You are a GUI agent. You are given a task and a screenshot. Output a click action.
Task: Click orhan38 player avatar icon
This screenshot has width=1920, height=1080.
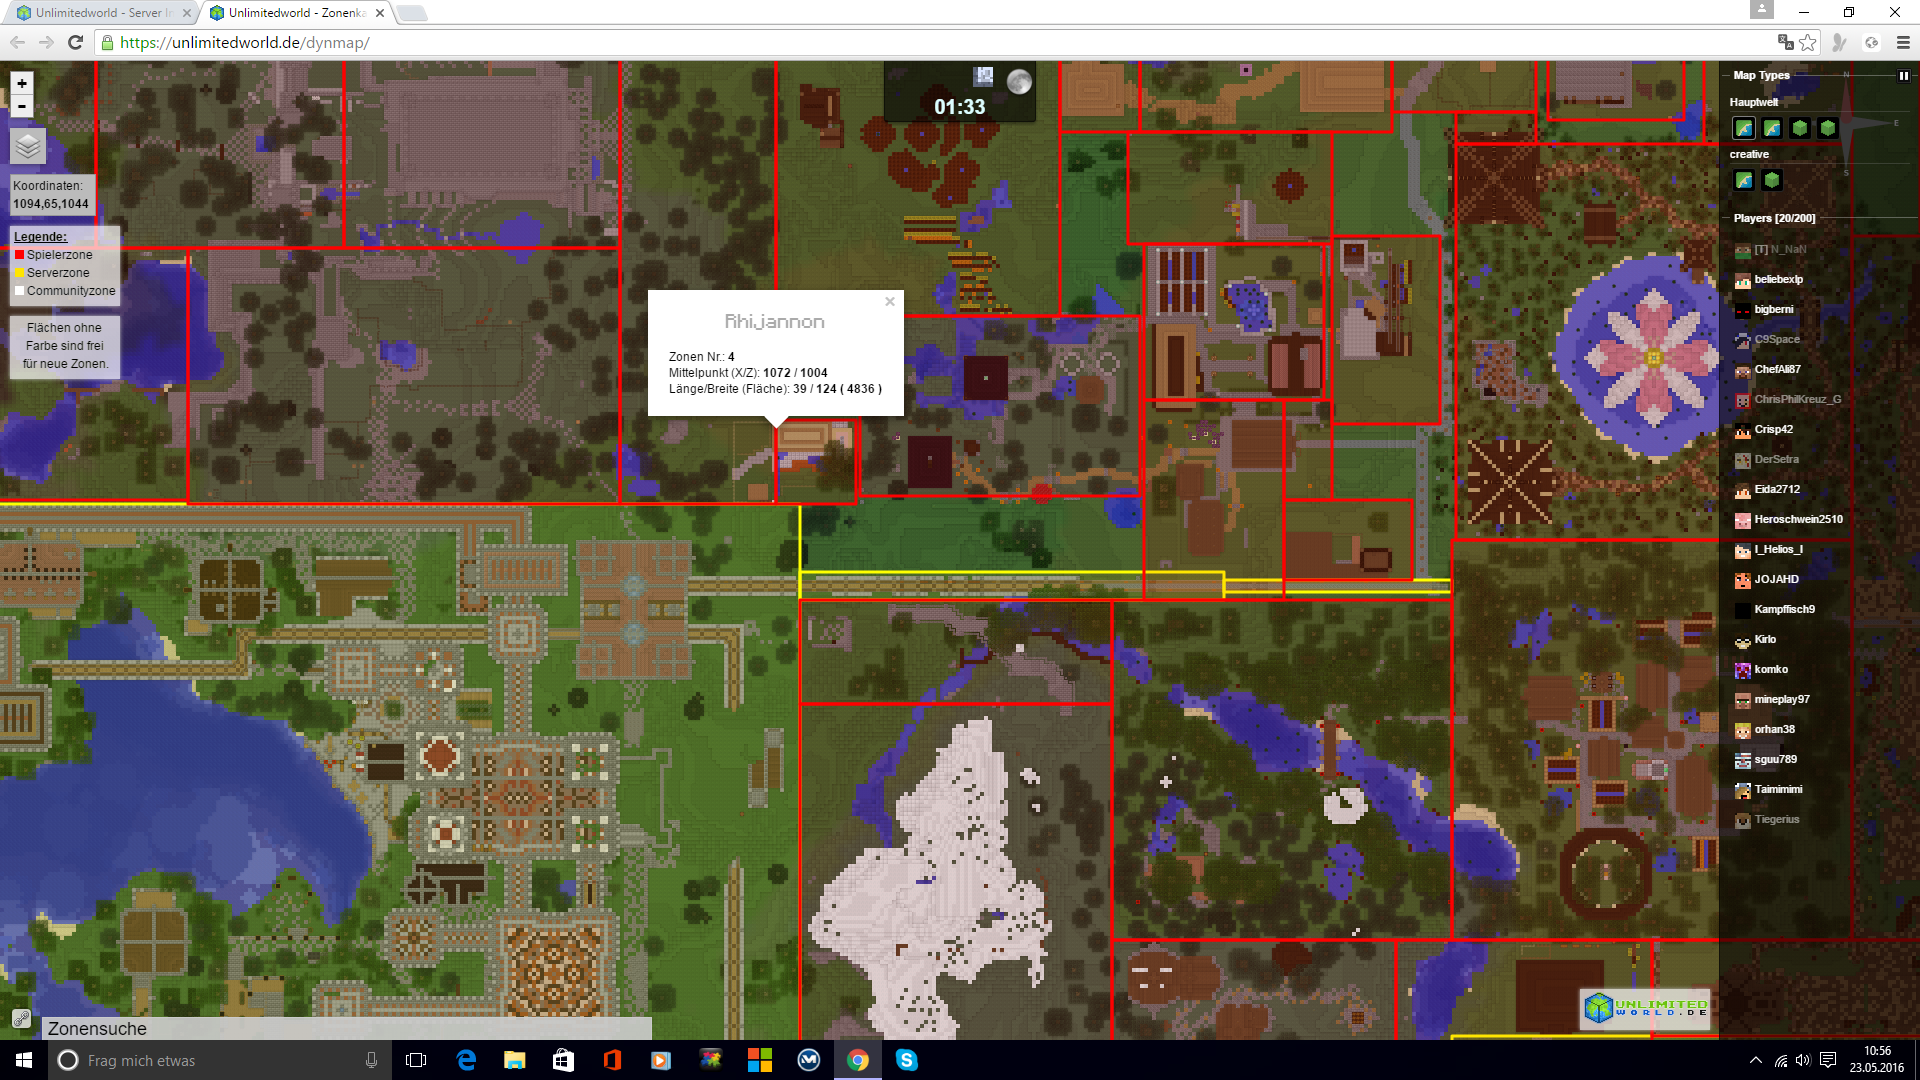pos(1743,731)
